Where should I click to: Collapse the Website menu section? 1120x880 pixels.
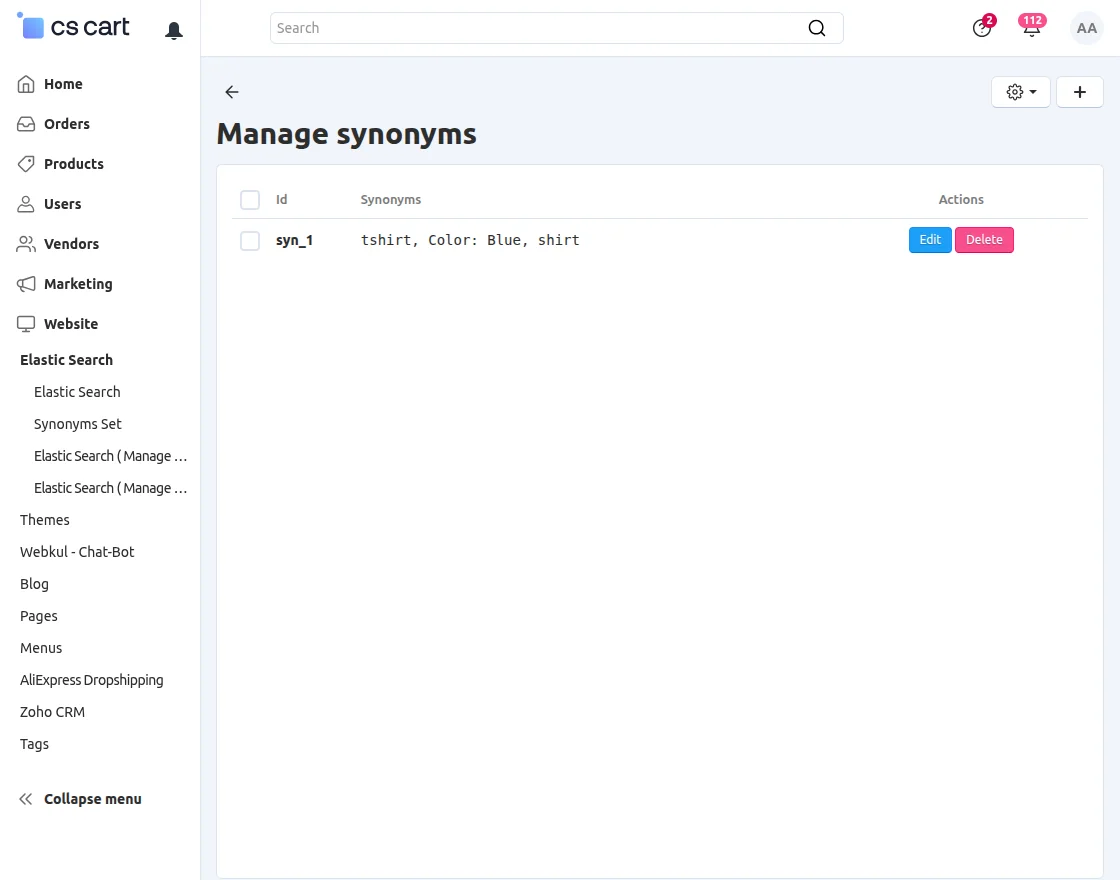point(71,324)
